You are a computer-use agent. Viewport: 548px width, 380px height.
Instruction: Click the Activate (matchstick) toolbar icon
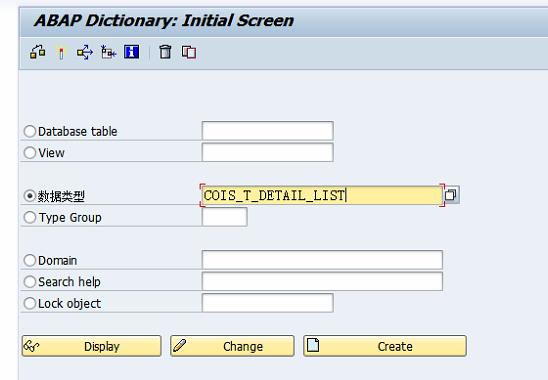[61, 53]
